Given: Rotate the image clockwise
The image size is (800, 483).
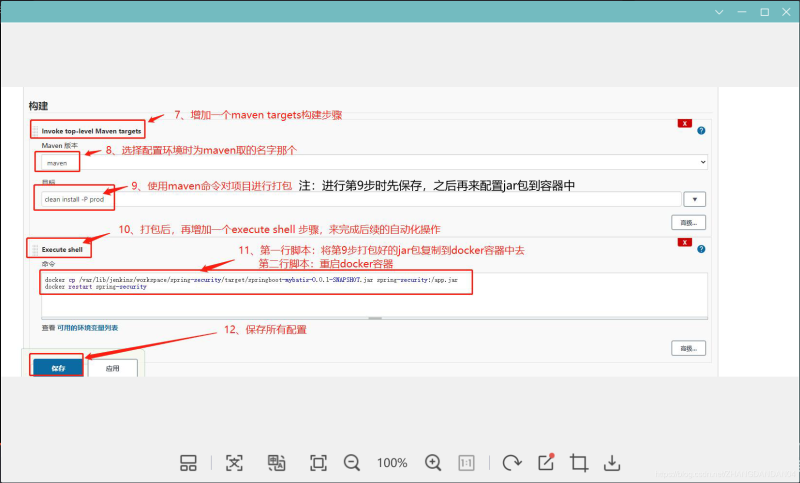Looking at the screenshot, I should [512, 463].
